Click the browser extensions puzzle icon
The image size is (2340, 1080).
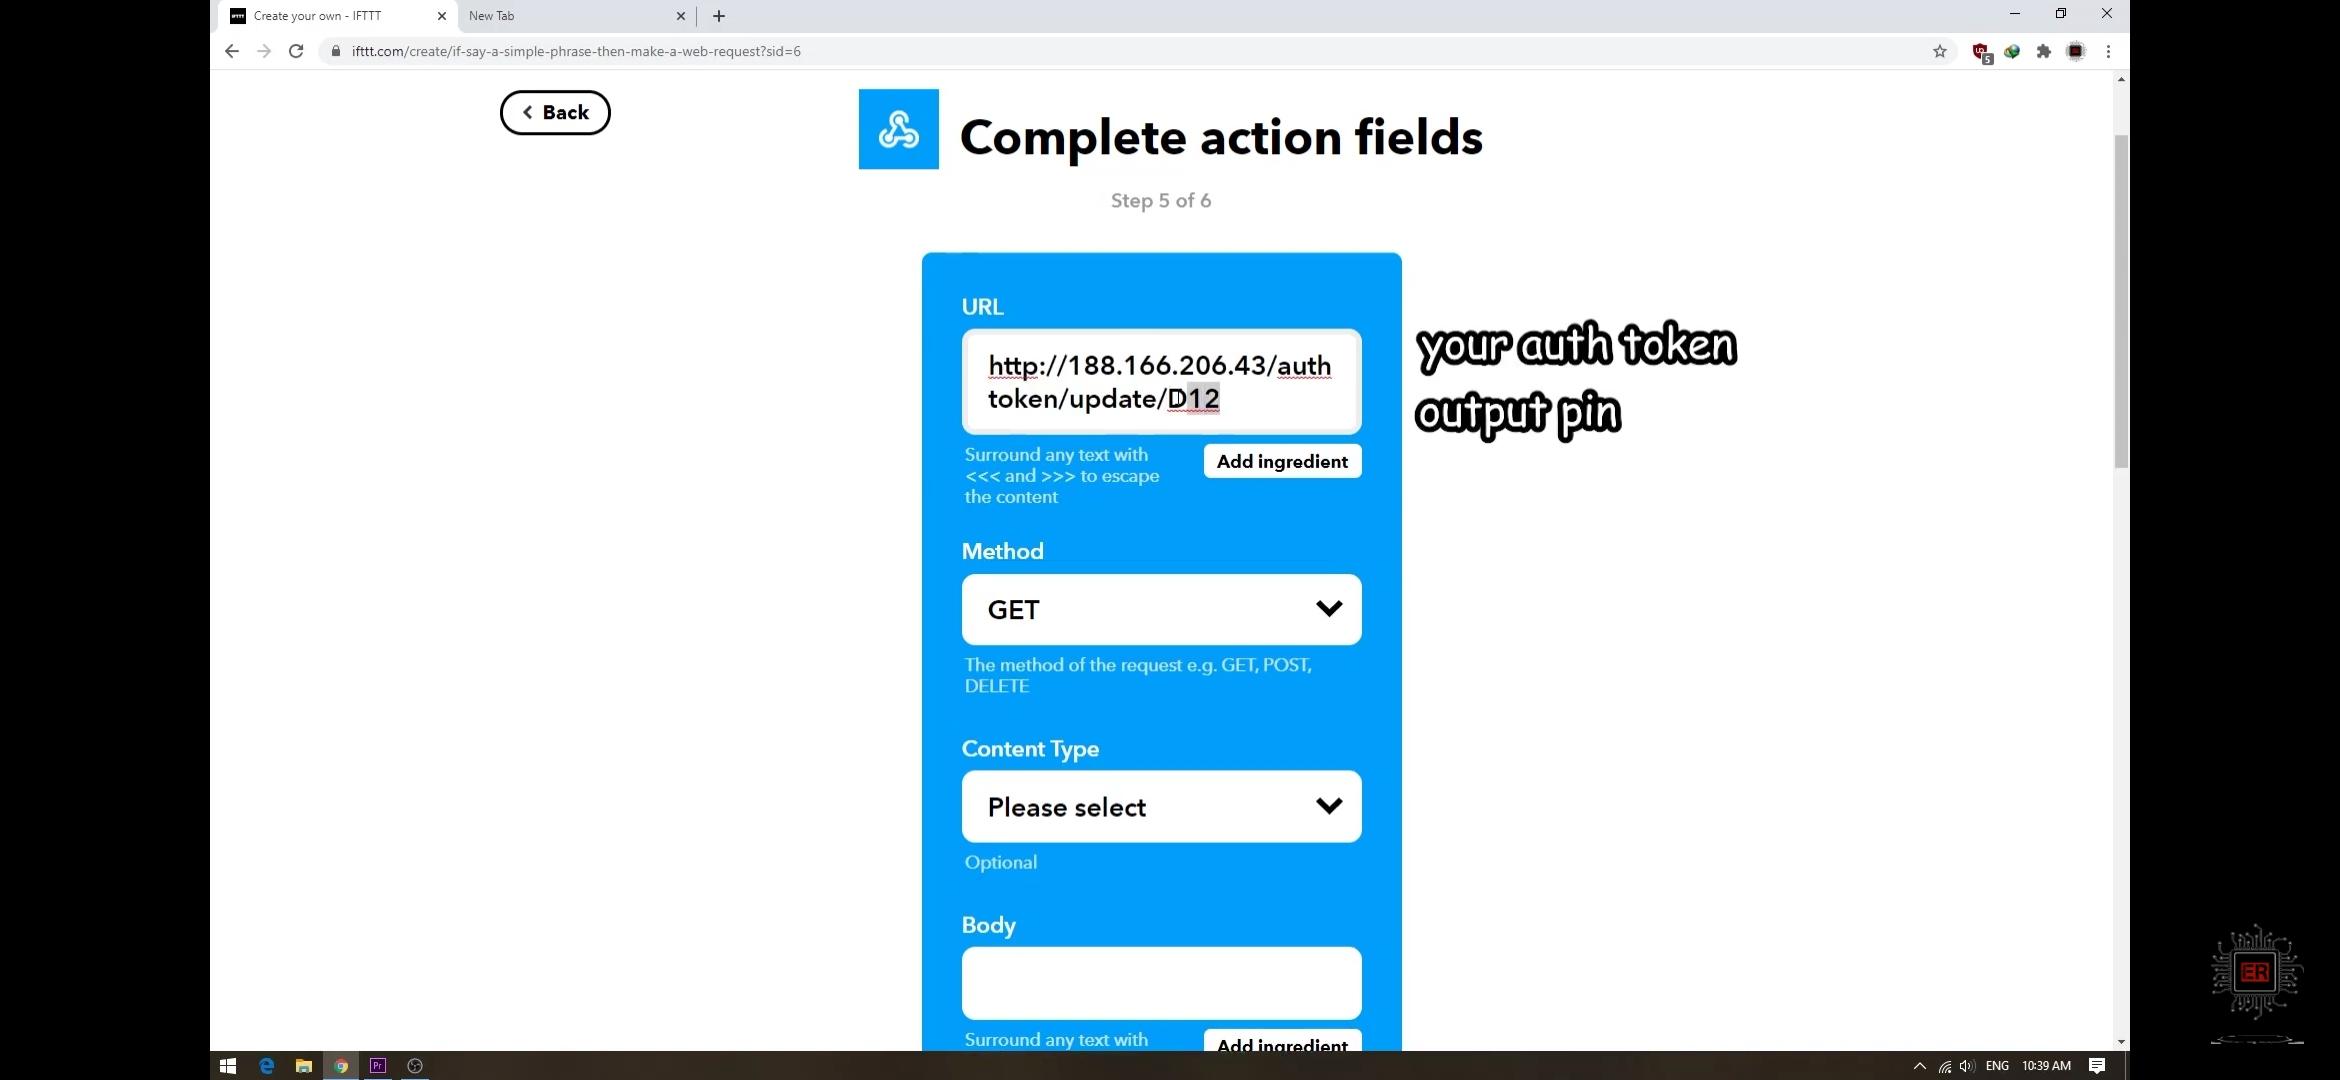(x=2045, y=51)
